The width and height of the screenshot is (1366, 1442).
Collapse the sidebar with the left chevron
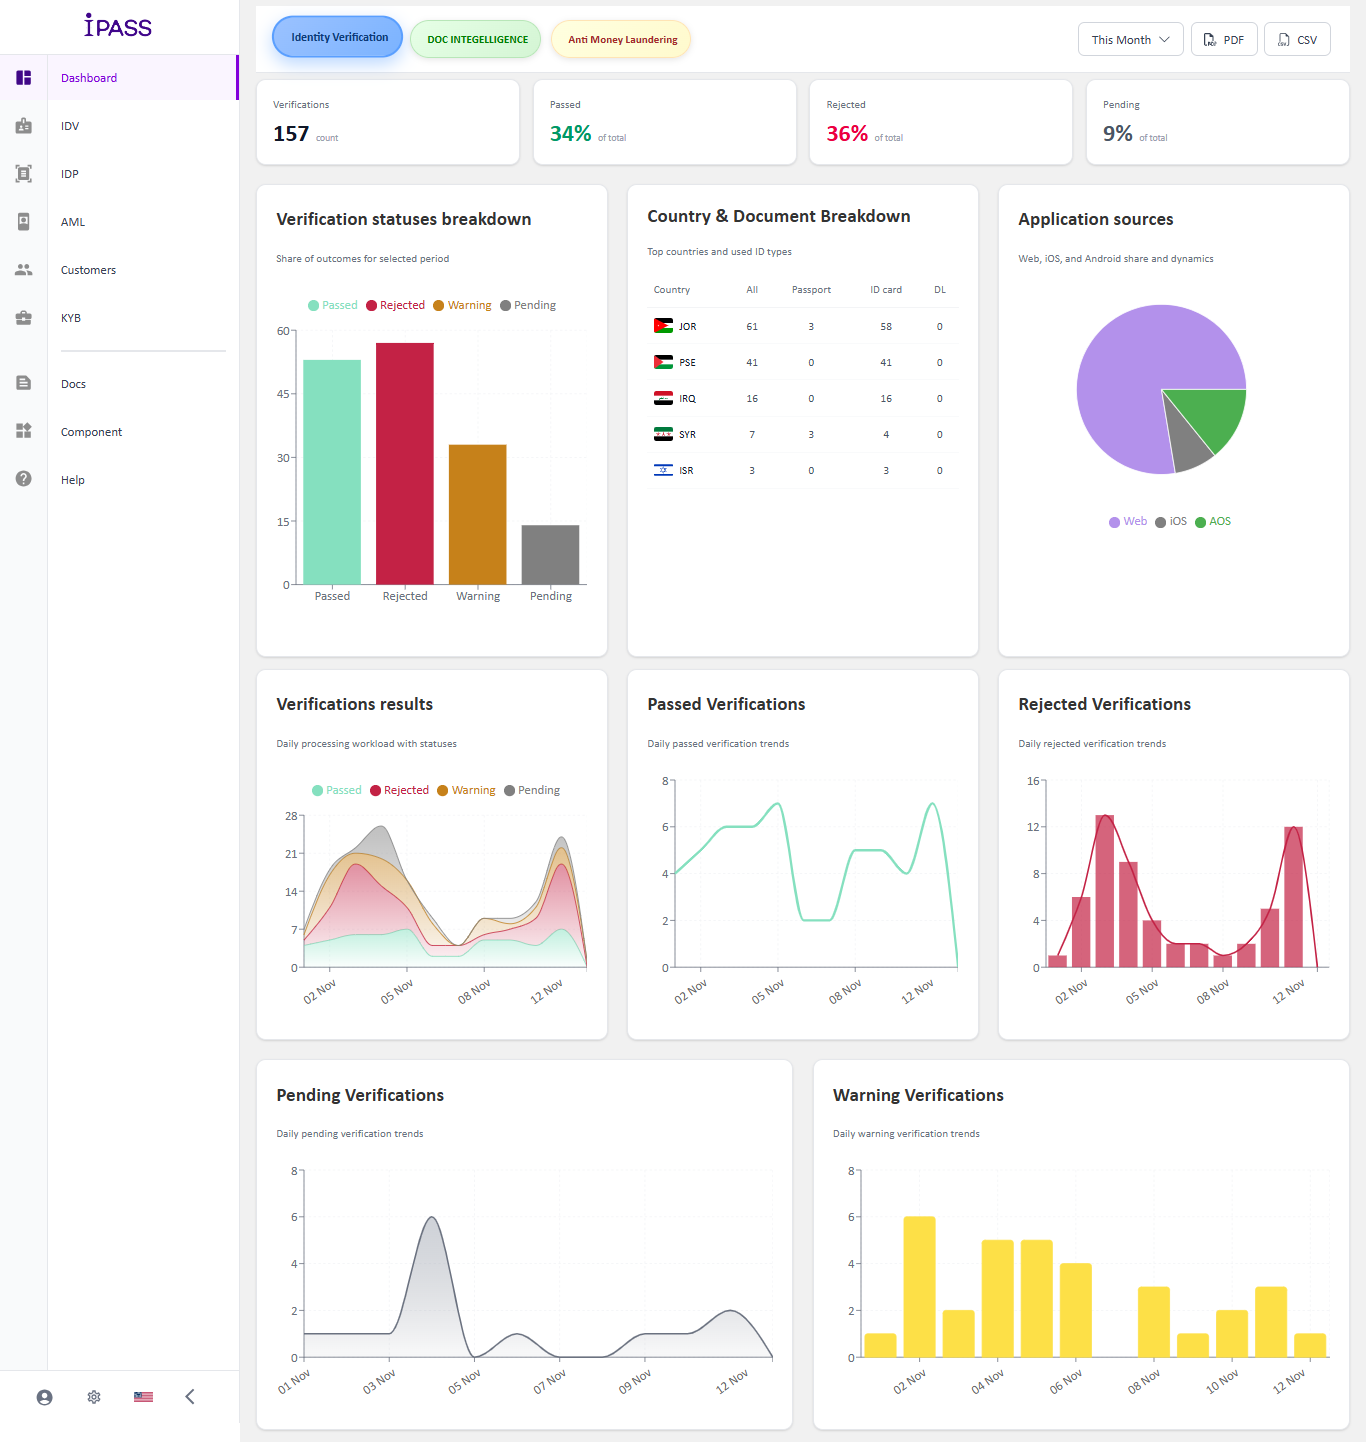190,1397
